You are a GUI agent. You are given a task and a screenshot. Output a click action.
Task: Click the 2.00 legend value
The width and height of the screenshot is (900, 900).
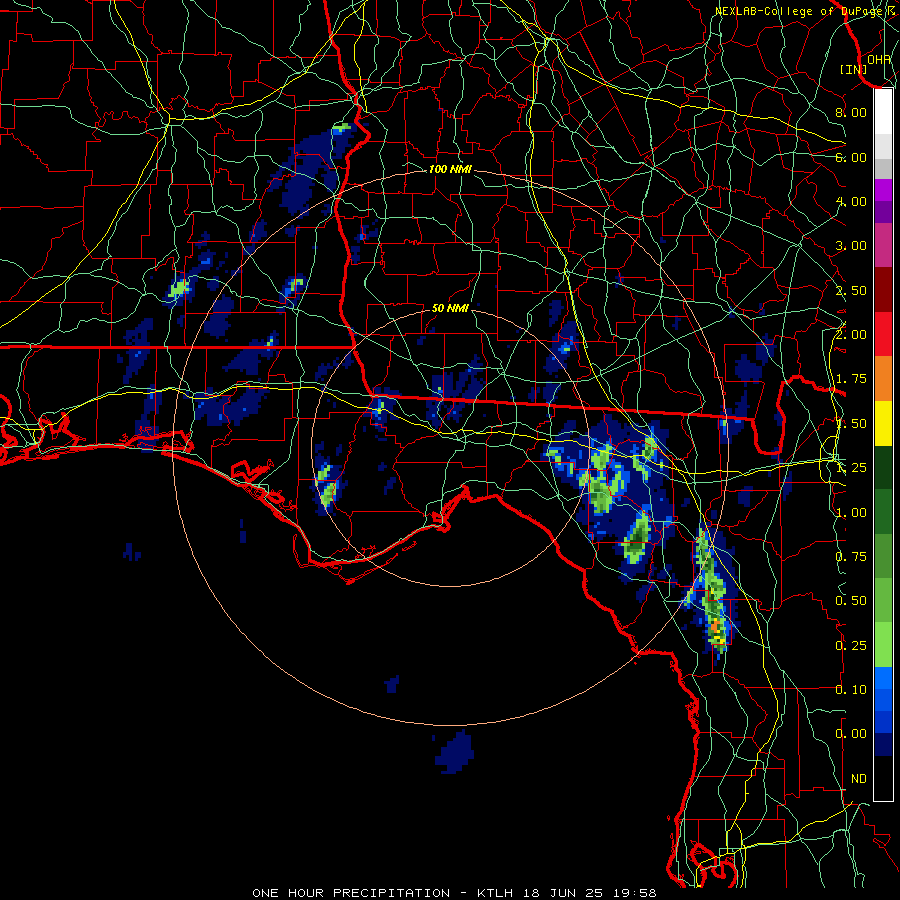coord(851,335)
